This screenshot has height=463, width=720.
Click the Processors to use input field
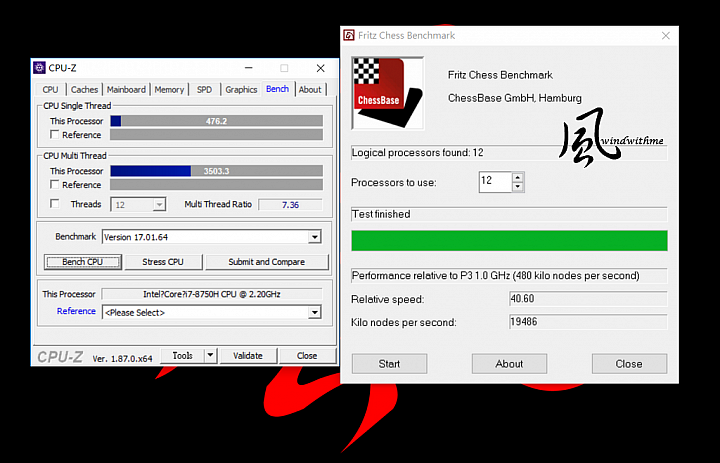pyautogui.click(x=495, y=182)
